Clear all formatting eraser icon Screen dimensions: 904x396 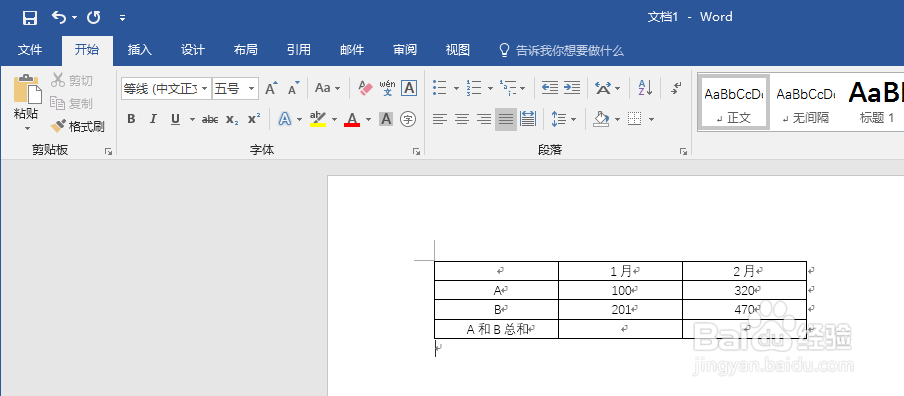coord(366,88)
